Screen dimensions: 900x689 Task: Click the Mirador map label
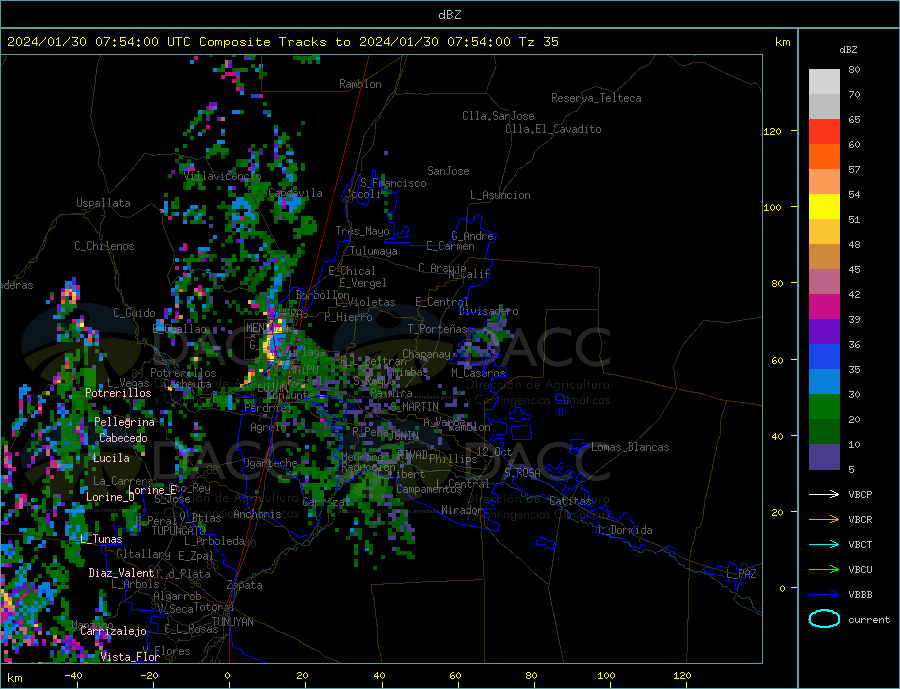(462, 509)
